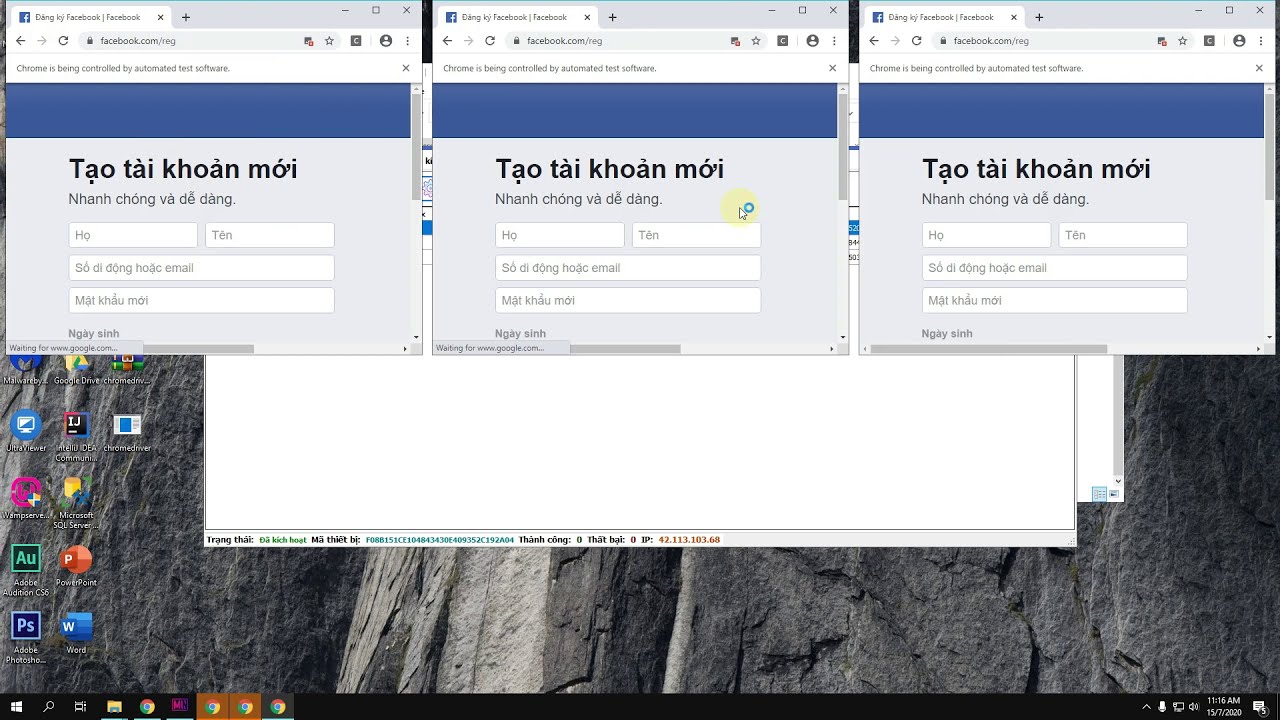
Task: Dismiss automation infobar in right Chrome window
Action: pos(1260,68)
